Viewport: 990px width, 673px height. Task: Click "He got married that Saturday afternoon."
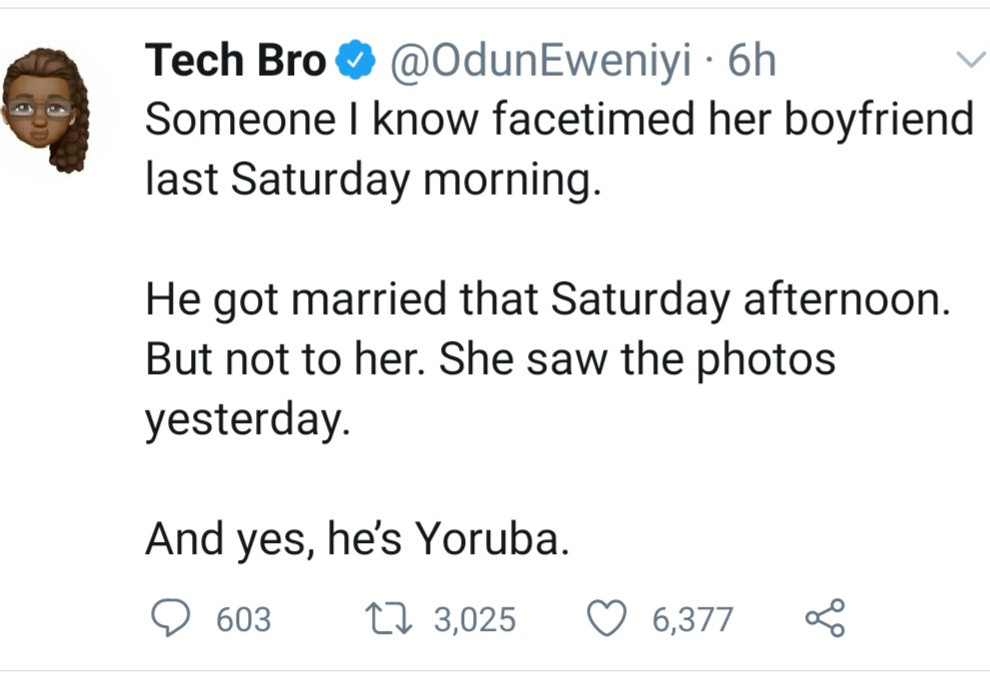[546, 300]
